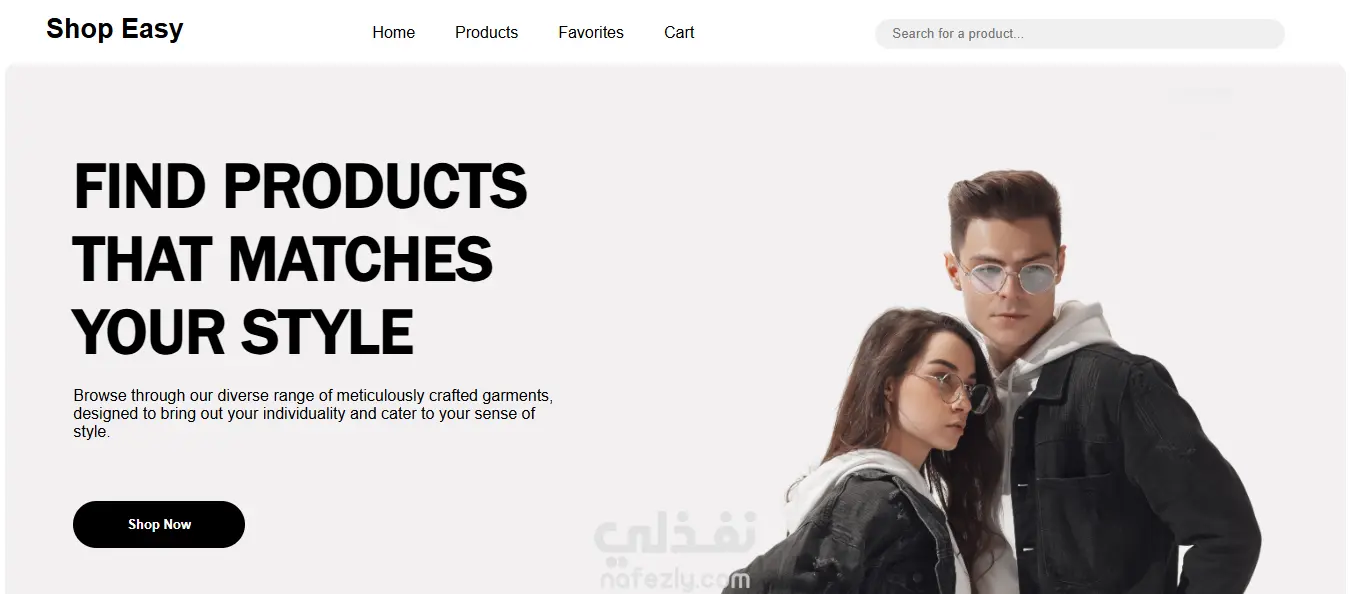Click the black Shop Now button
1350x594 pixels.
tap(159, 524)
